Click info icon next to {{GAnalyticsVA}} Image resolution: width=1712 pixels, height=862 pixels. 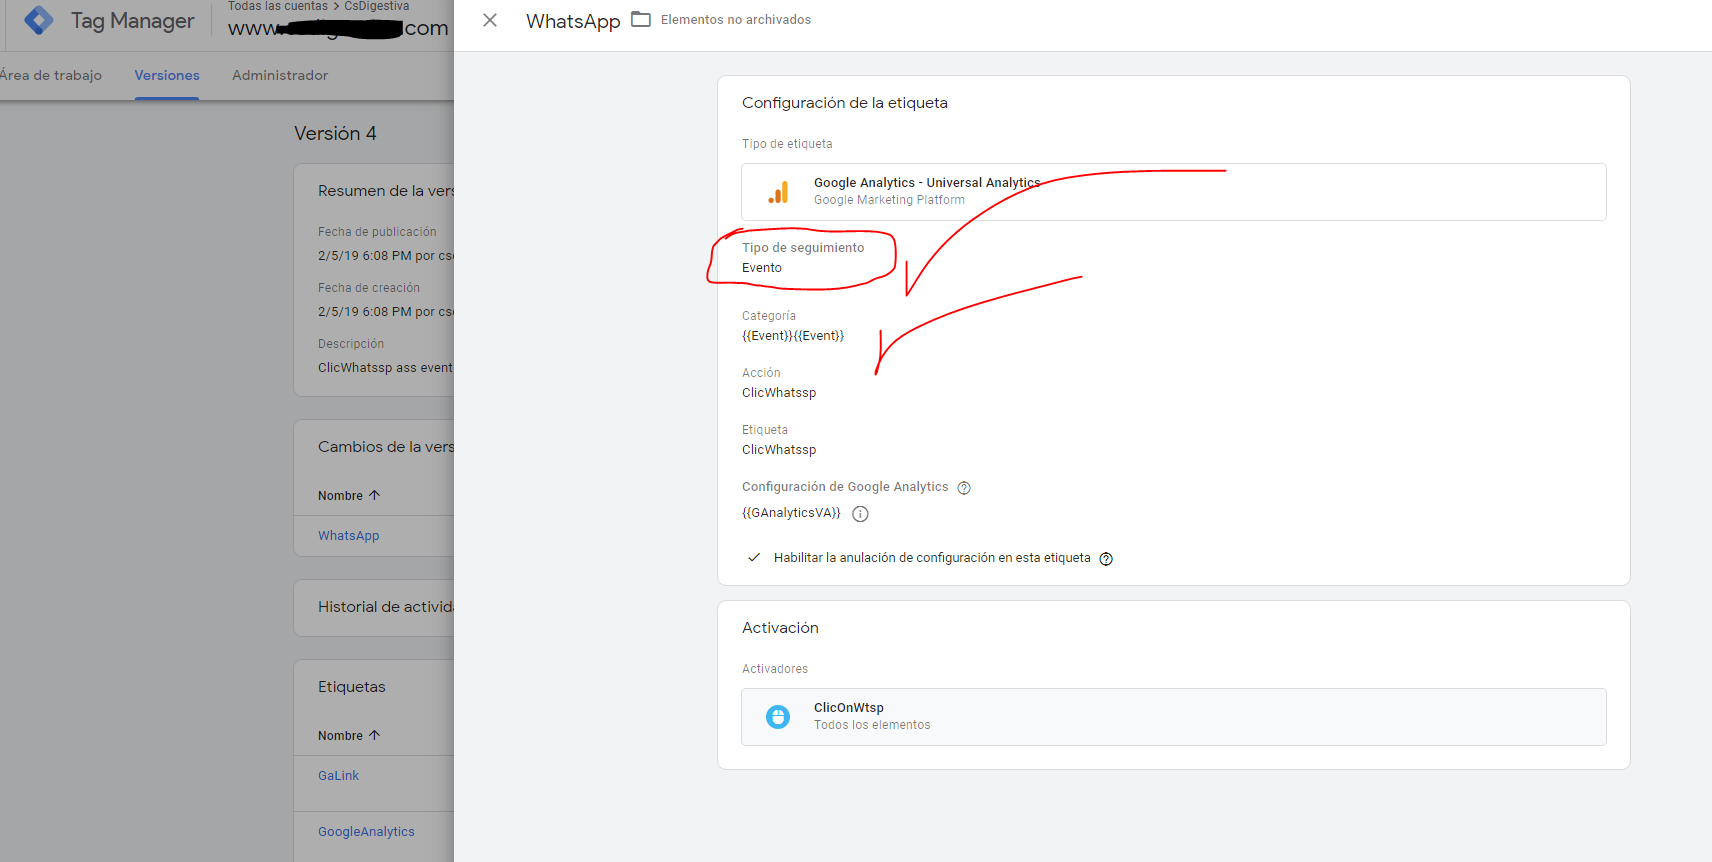click(860, 514)
